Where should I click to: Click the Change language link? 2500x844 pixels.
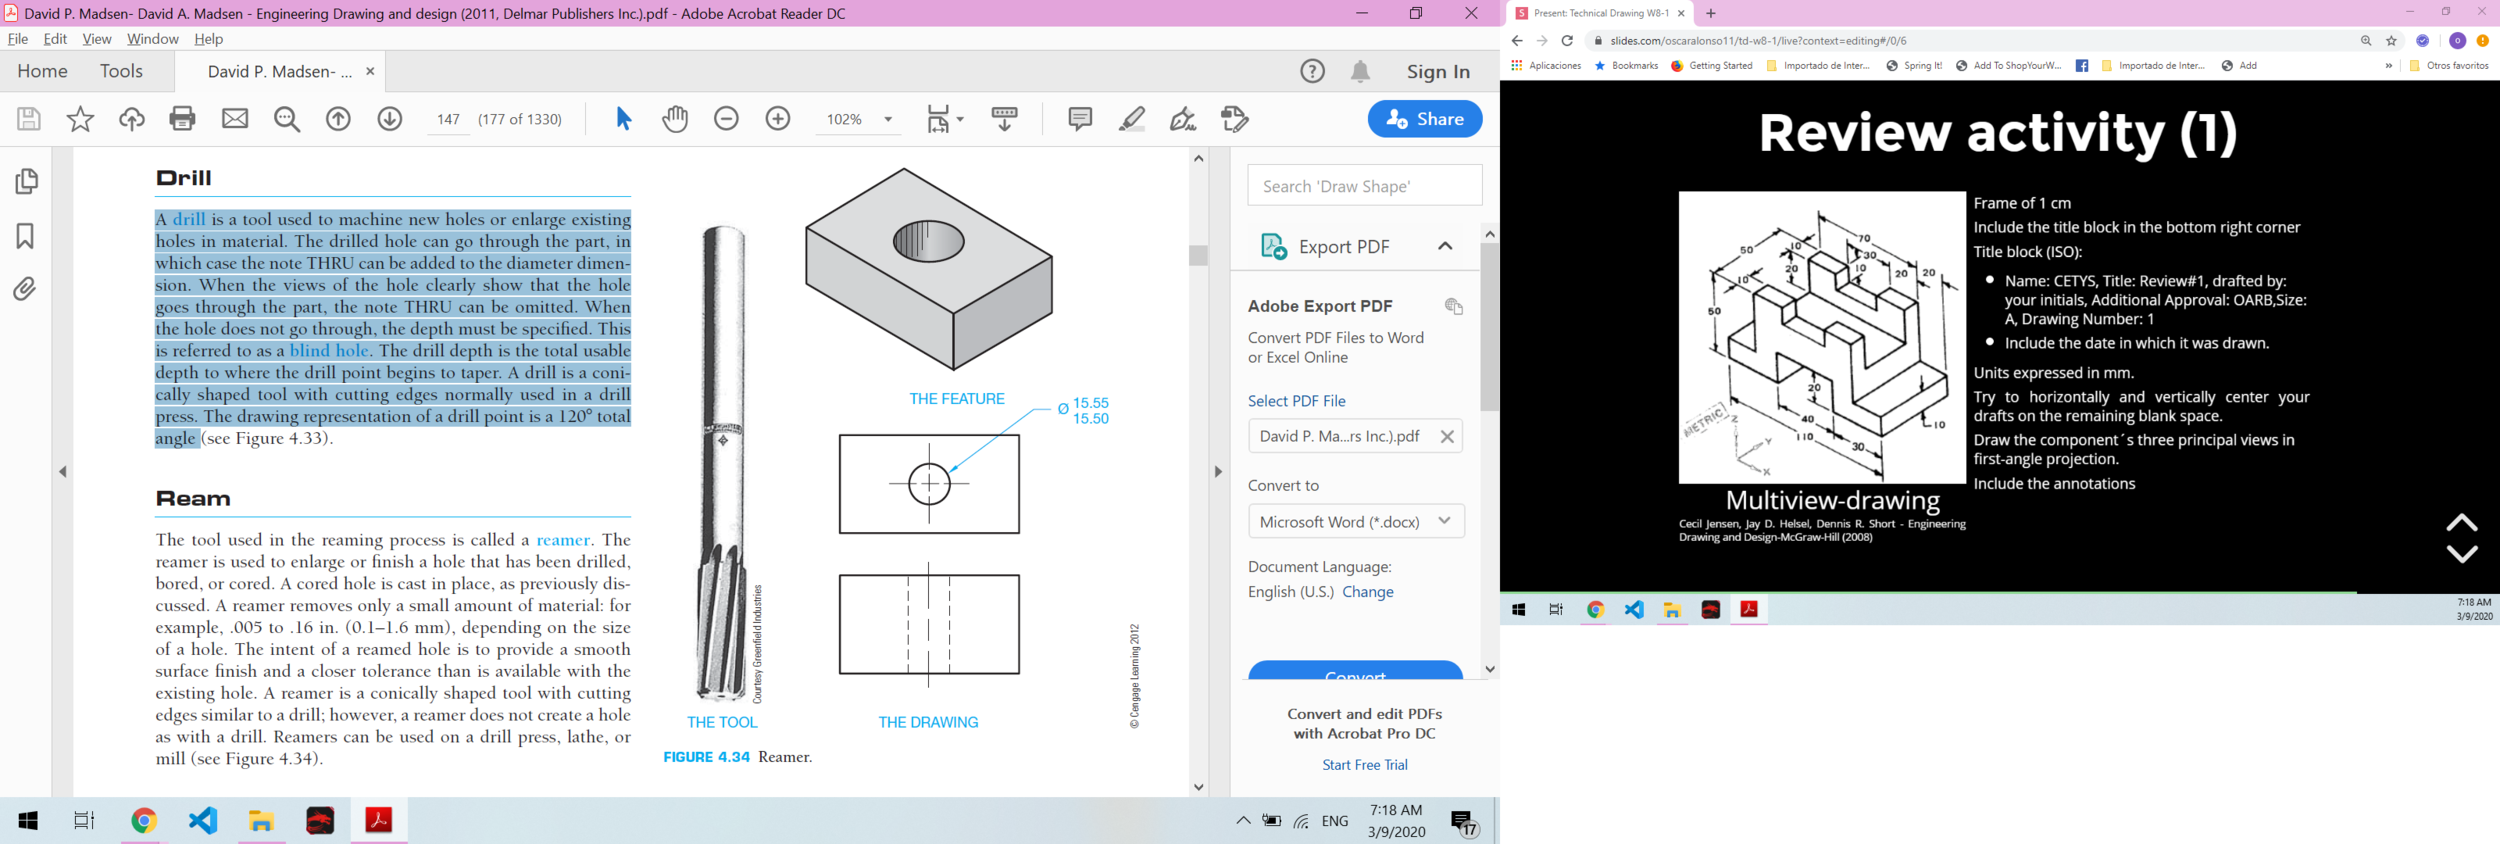pos(1368,592)
